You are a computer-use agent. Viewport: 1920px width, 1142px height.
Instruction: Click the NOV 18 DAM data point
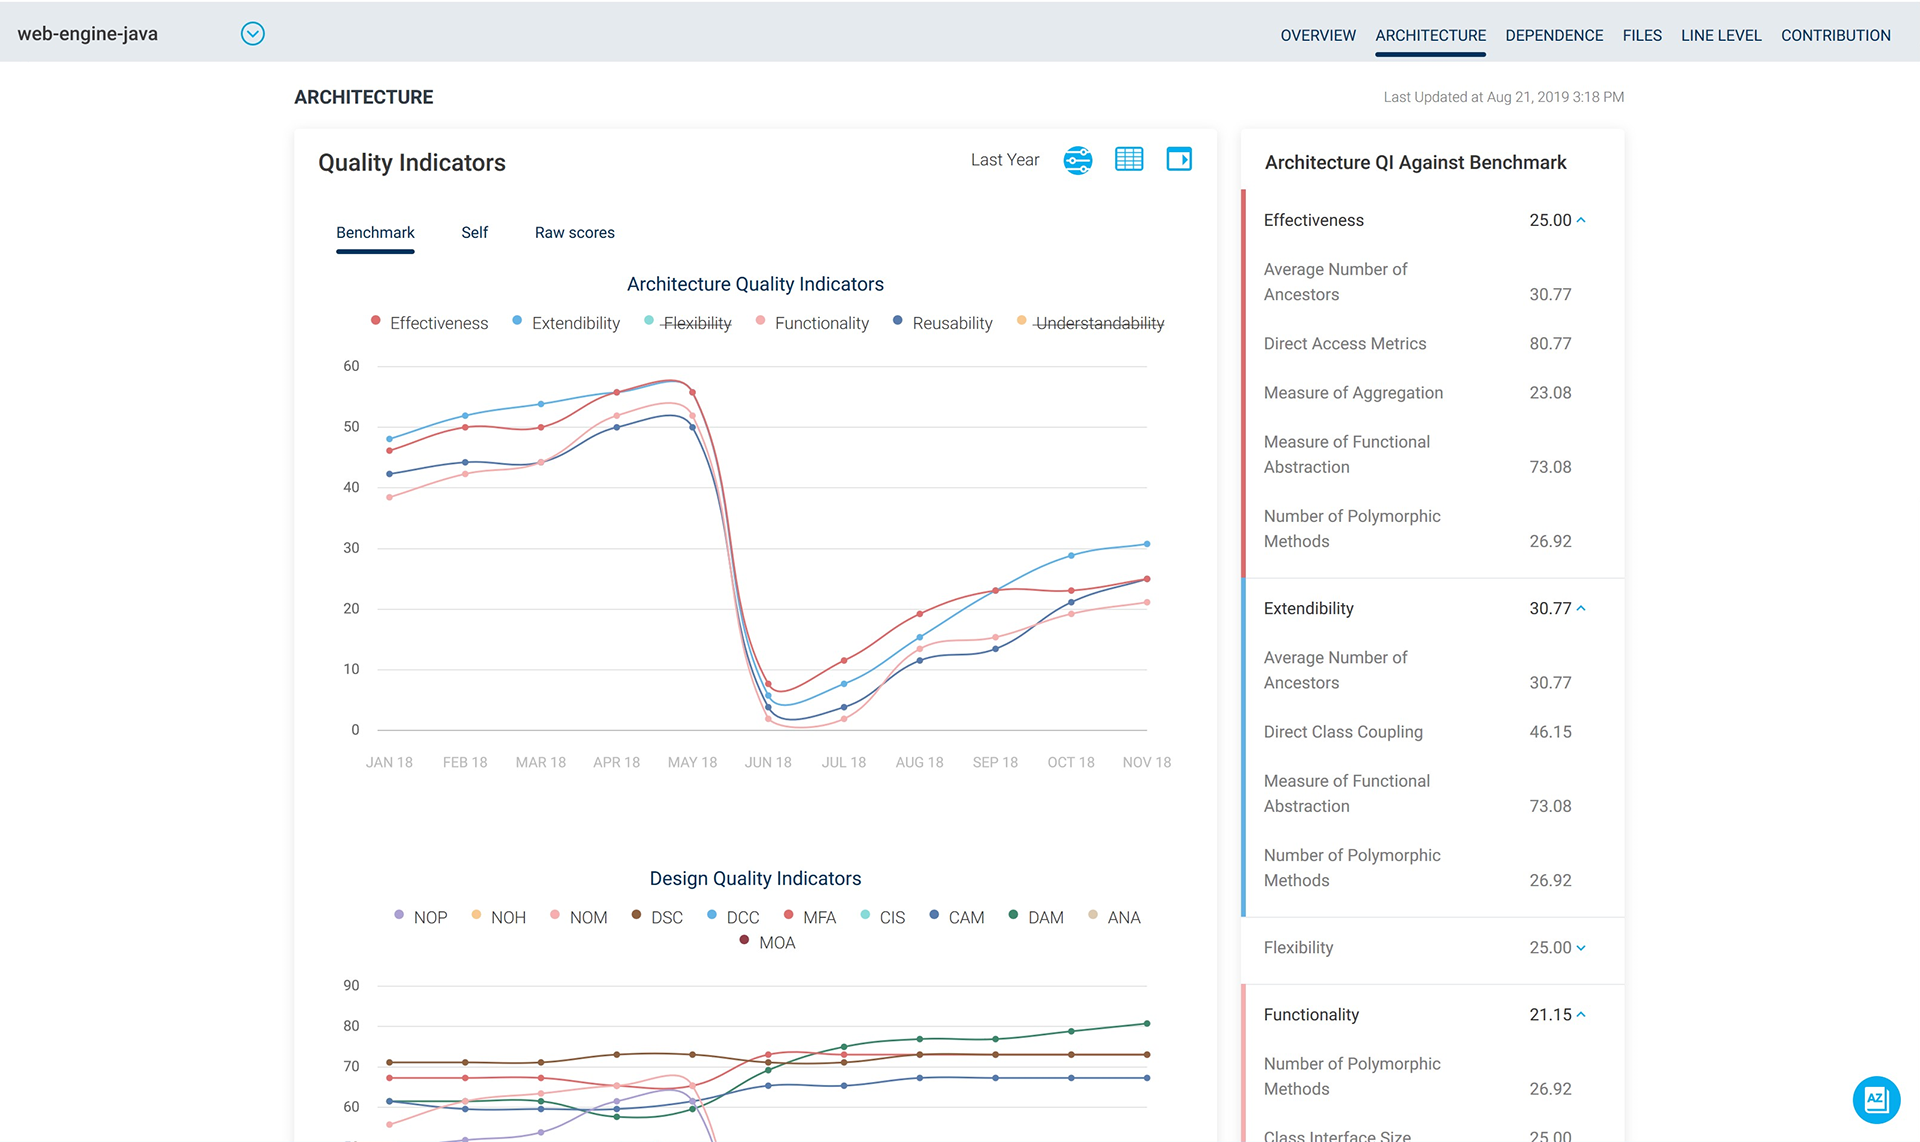click(1147, 1023)
